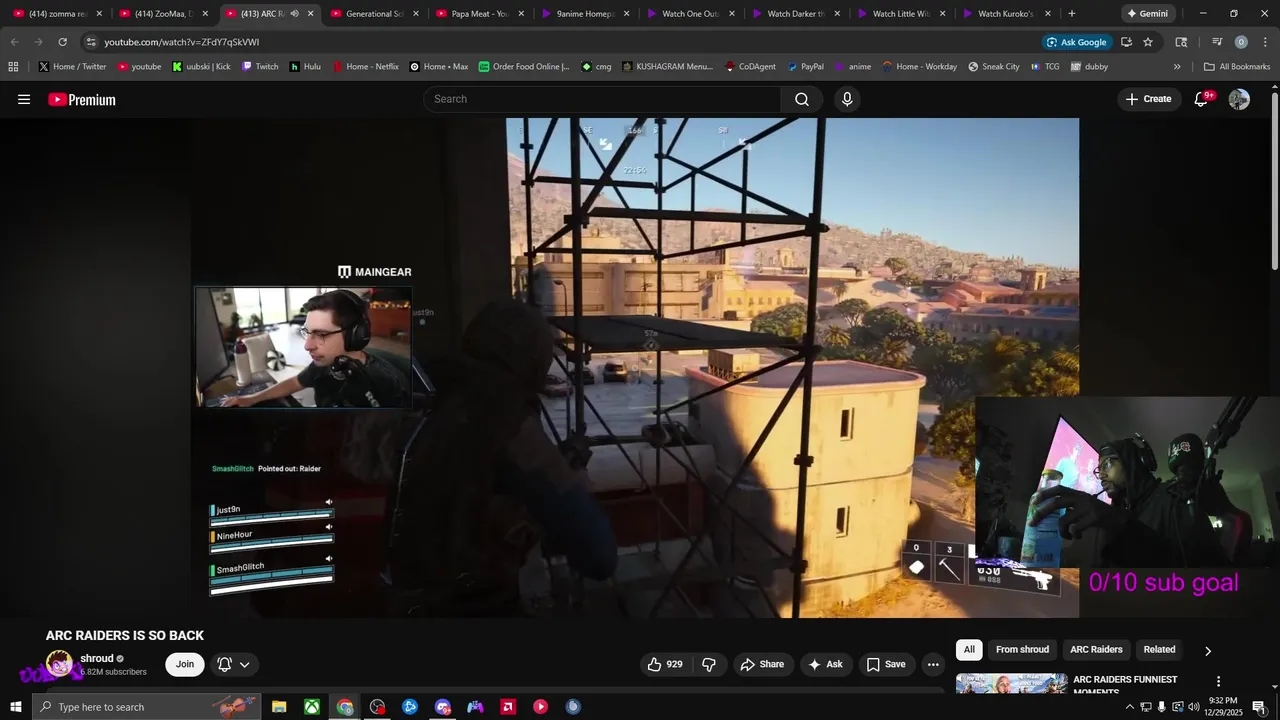Show hidden system tray icons
1280x720 pixels.
tap(1130, 707)
